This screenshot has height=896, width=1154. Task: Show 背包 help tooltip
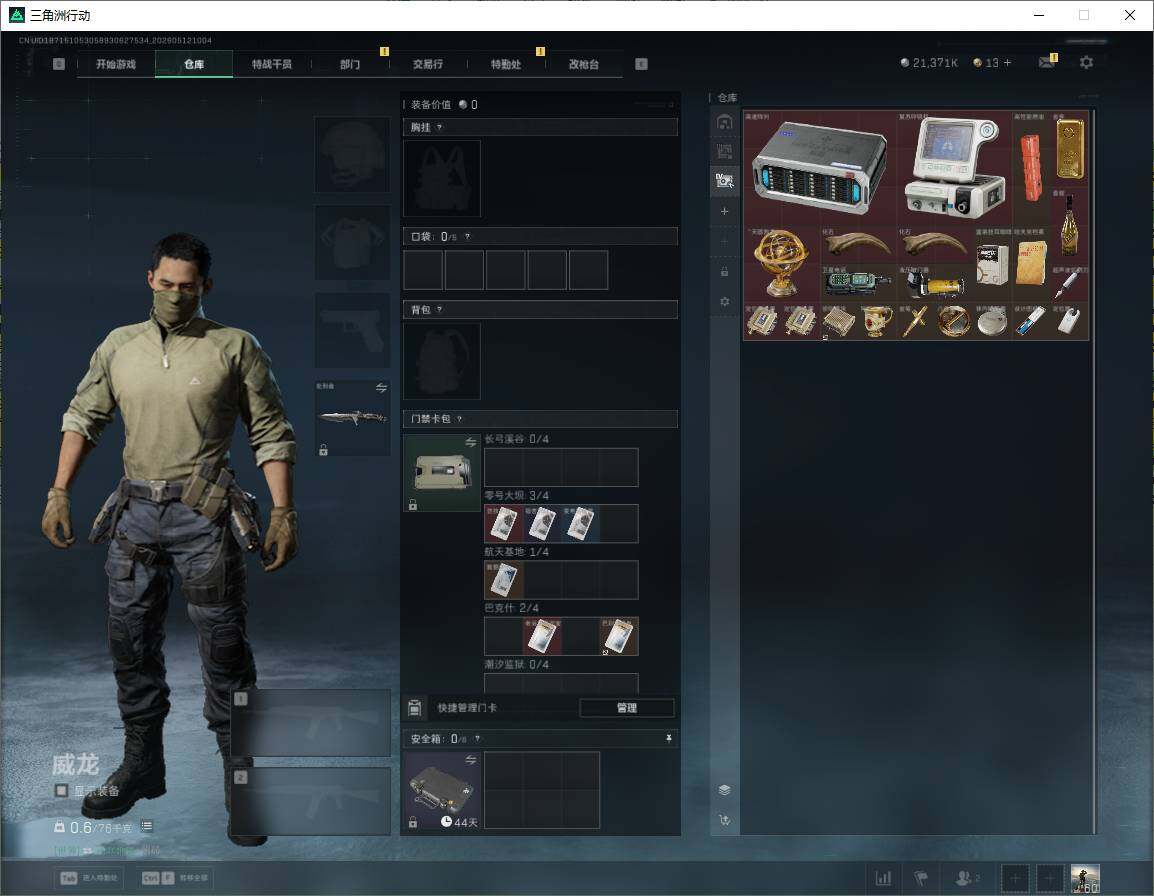[x=439, y=310]
